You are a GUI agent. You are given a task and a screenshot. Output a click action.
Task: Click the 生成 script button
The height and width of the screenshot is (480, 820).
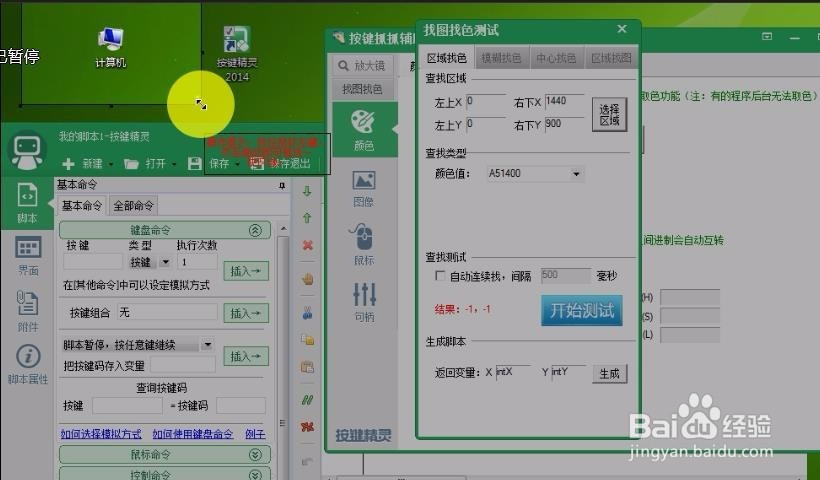(x=609, y=374)
